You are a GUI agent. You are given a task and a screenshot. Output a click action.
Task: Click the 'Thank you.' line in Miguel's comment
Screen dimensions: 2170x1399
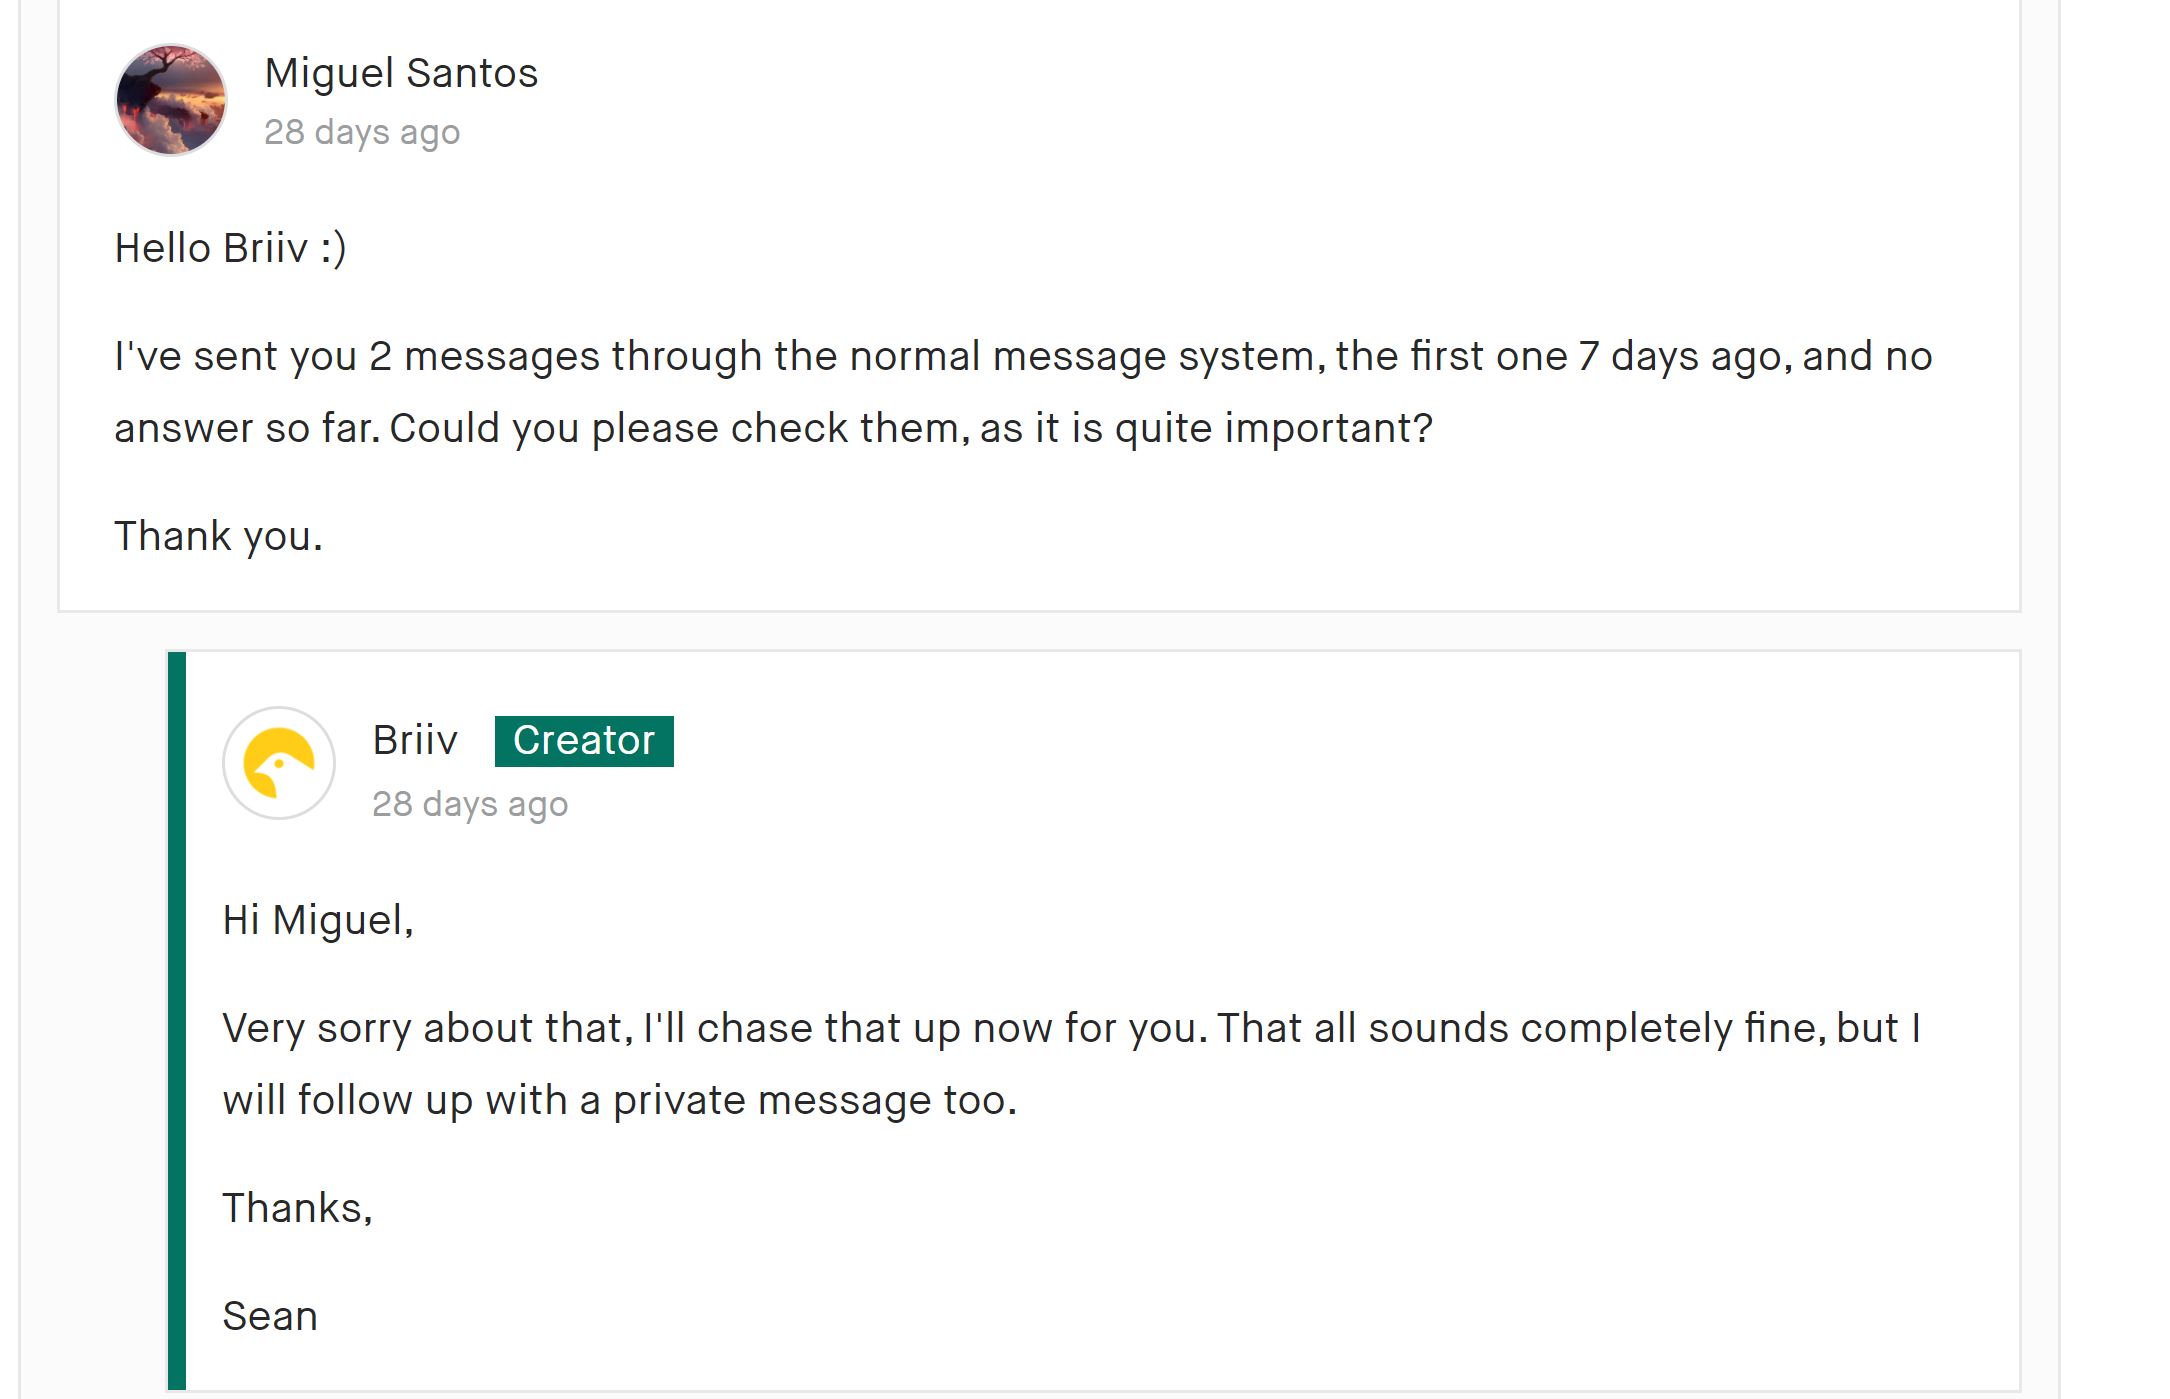tap(219, 536)
